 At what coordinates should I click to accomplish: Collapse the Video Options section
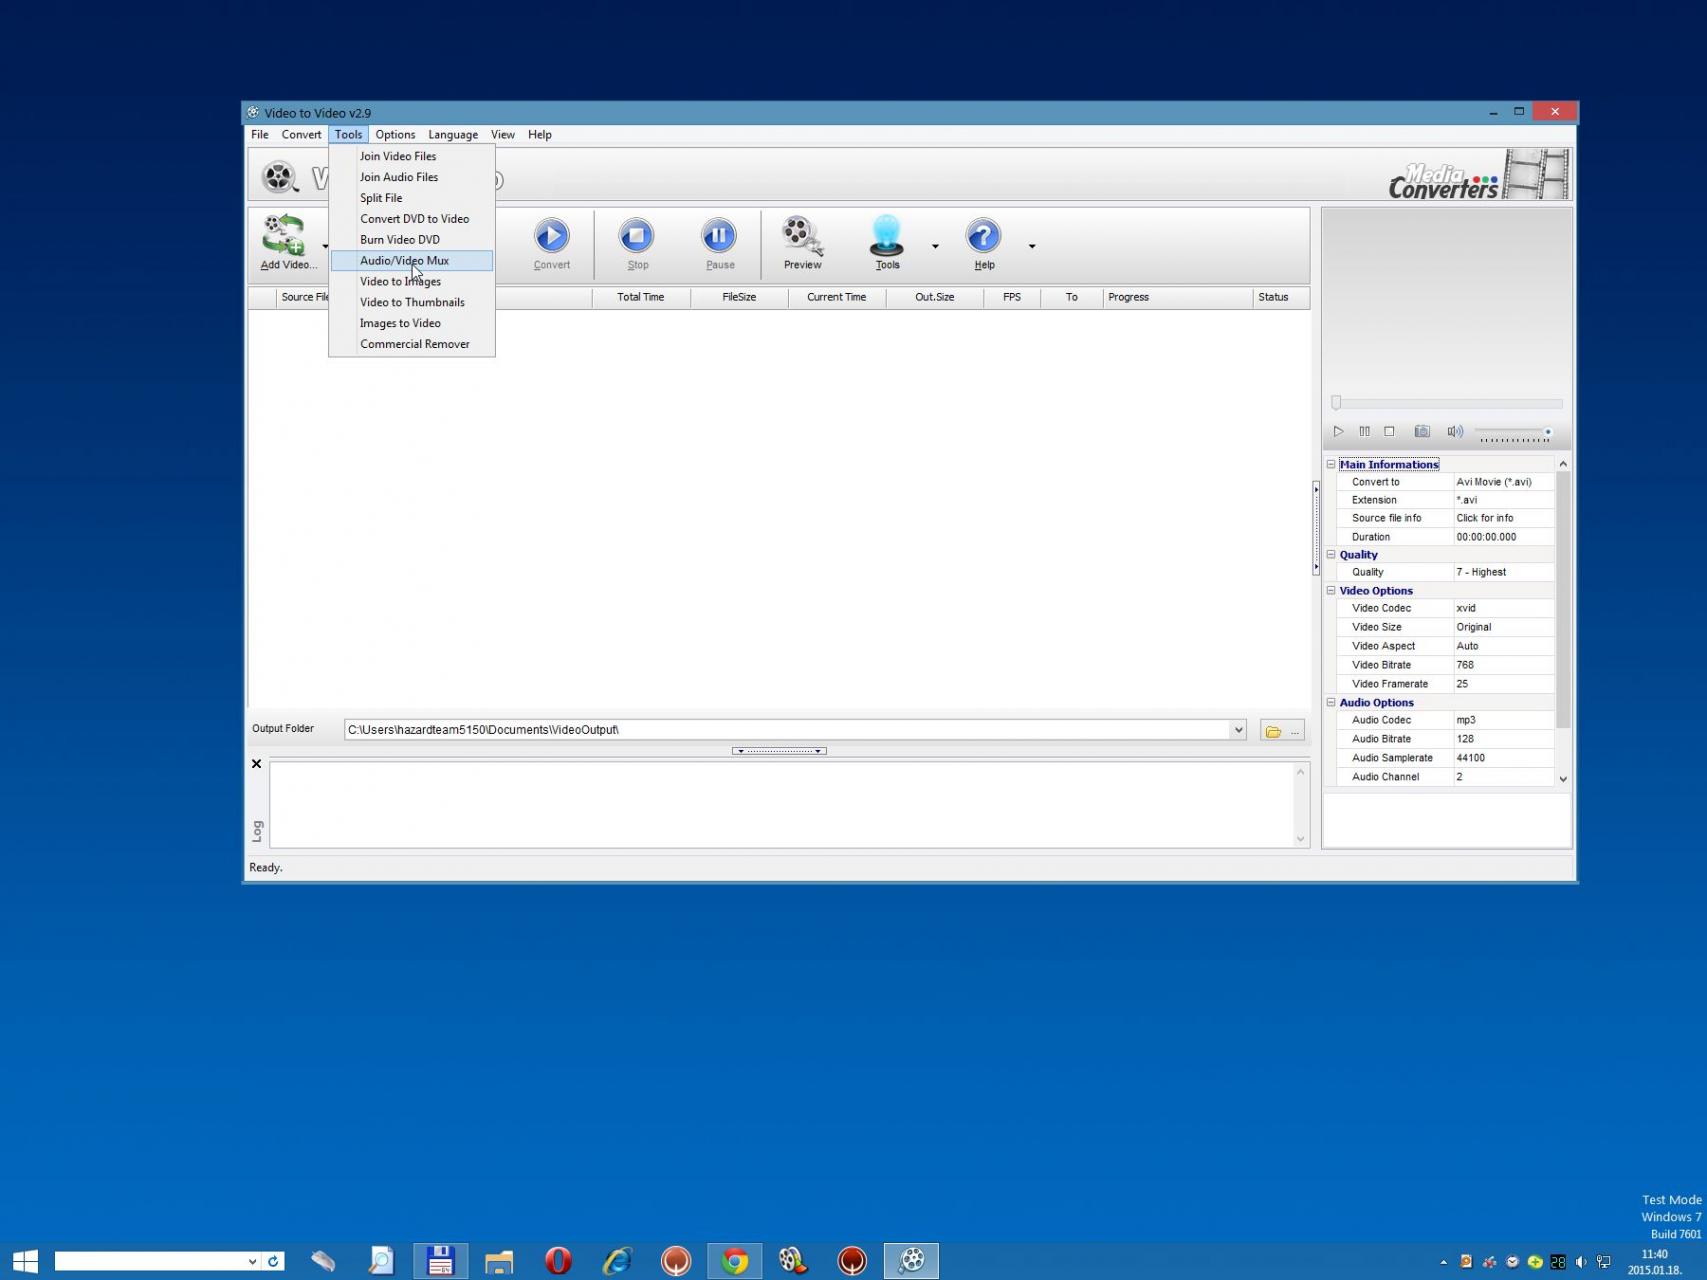tap(1331, 590)
